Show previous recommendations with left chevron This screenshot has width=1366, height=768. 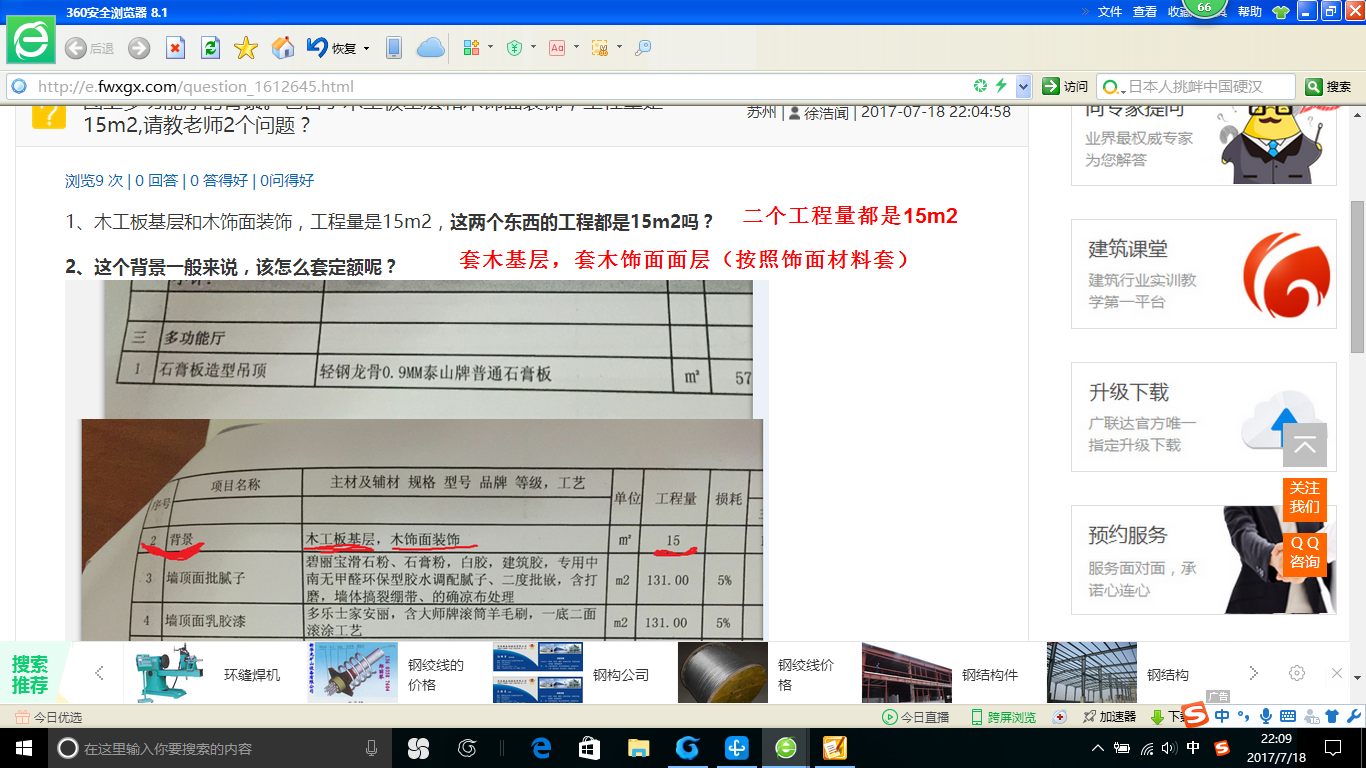pyautogui.click(x=99, y=673)
